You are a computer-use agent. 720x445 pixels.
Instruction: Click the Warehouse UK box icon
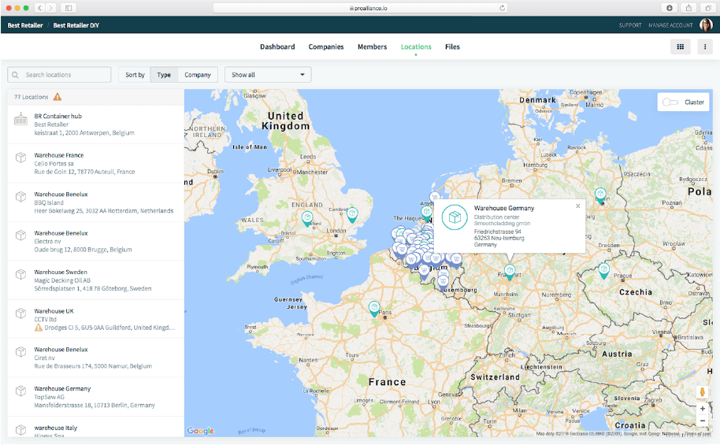pyautogui.click(x=21, y=313)
